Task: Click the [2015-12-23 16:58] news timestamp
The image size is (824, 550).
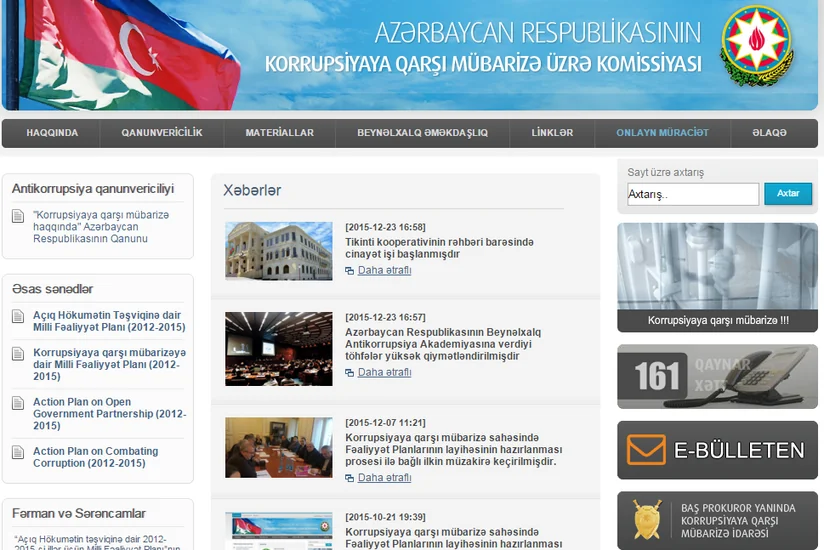Action: pyautogui.click(x=385, y=227)
